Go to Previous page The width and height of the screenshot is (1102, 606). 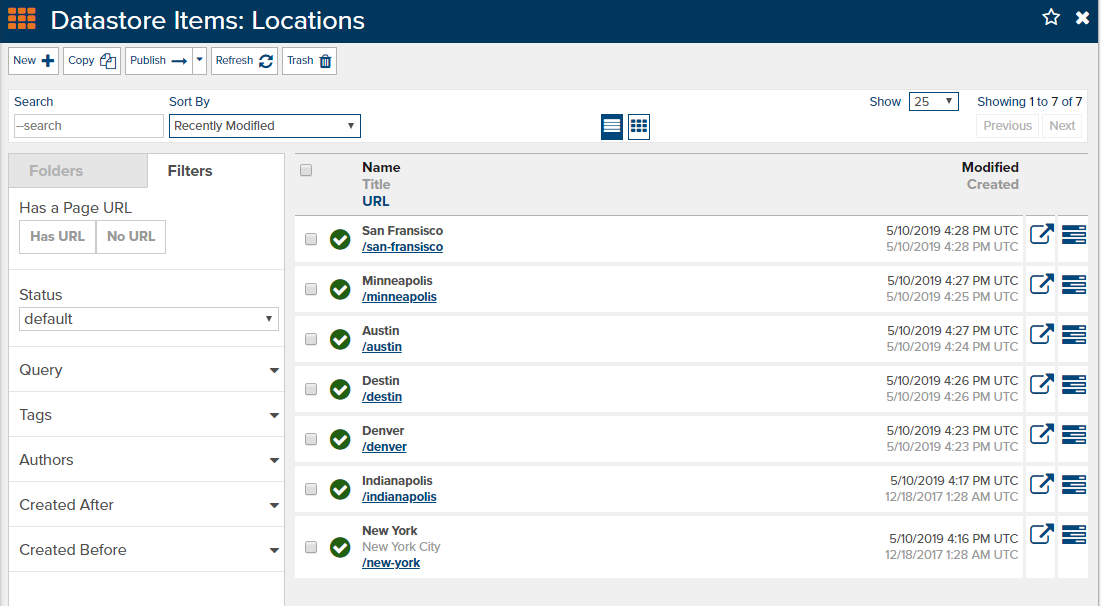(1007, 126)
